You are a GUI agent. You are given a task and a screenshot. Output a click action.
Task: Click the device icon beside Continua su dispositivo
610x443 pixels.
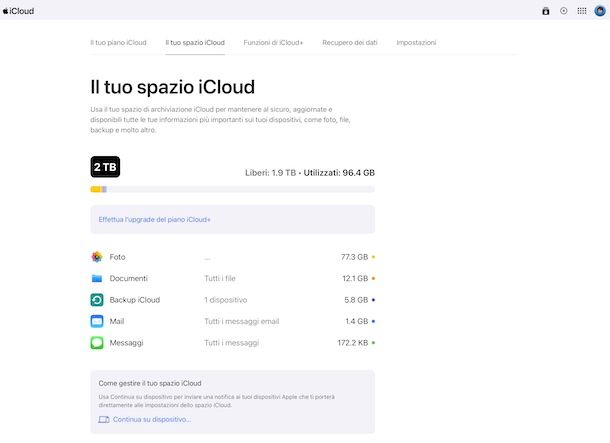(104, 420)
